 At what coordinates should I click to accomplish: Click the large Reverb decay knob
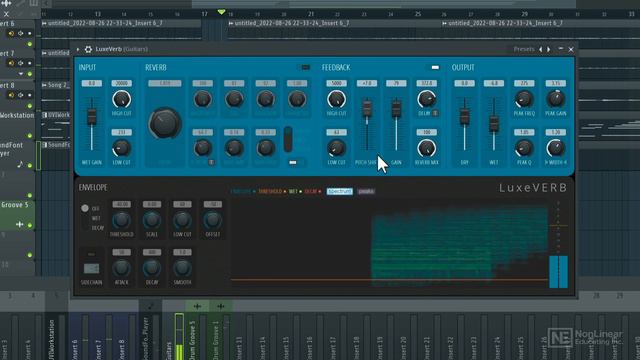164,122
